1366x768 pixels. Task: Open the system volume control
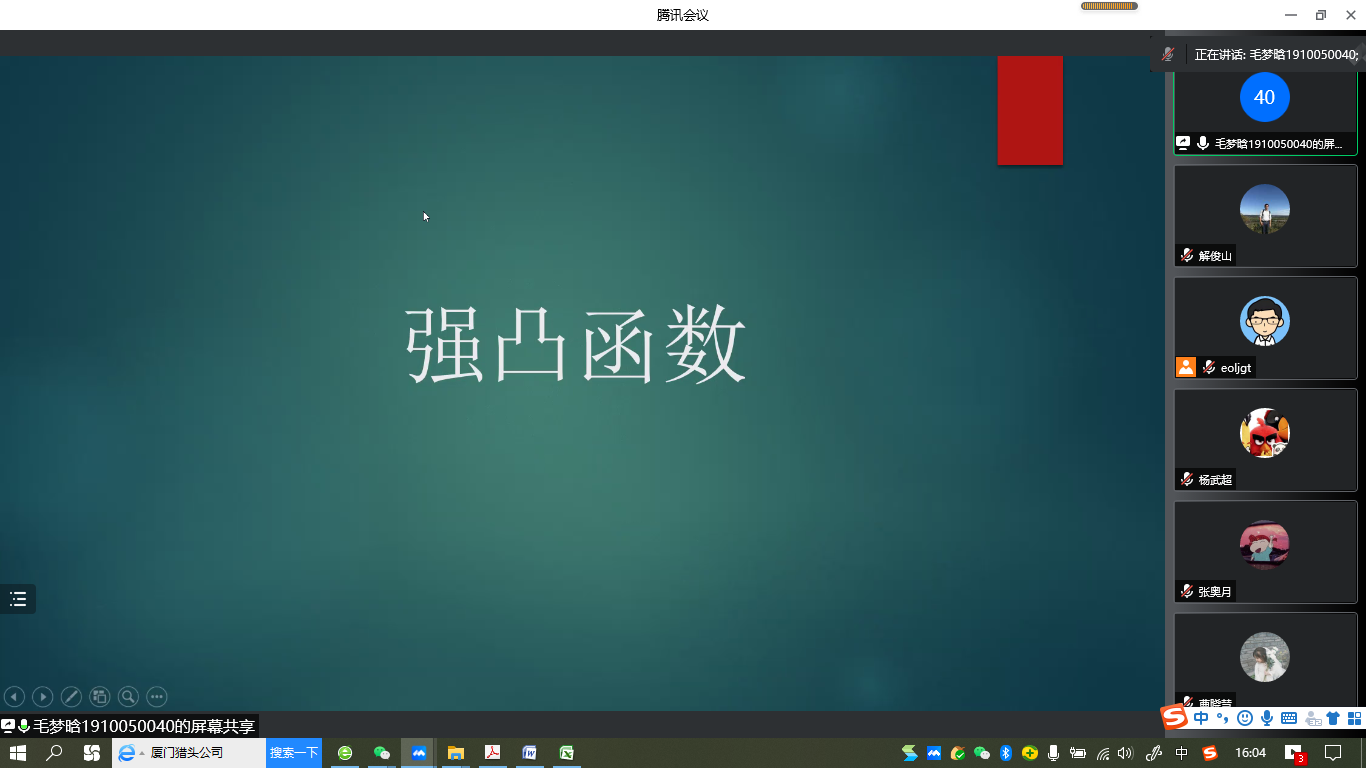[1125, 753]
